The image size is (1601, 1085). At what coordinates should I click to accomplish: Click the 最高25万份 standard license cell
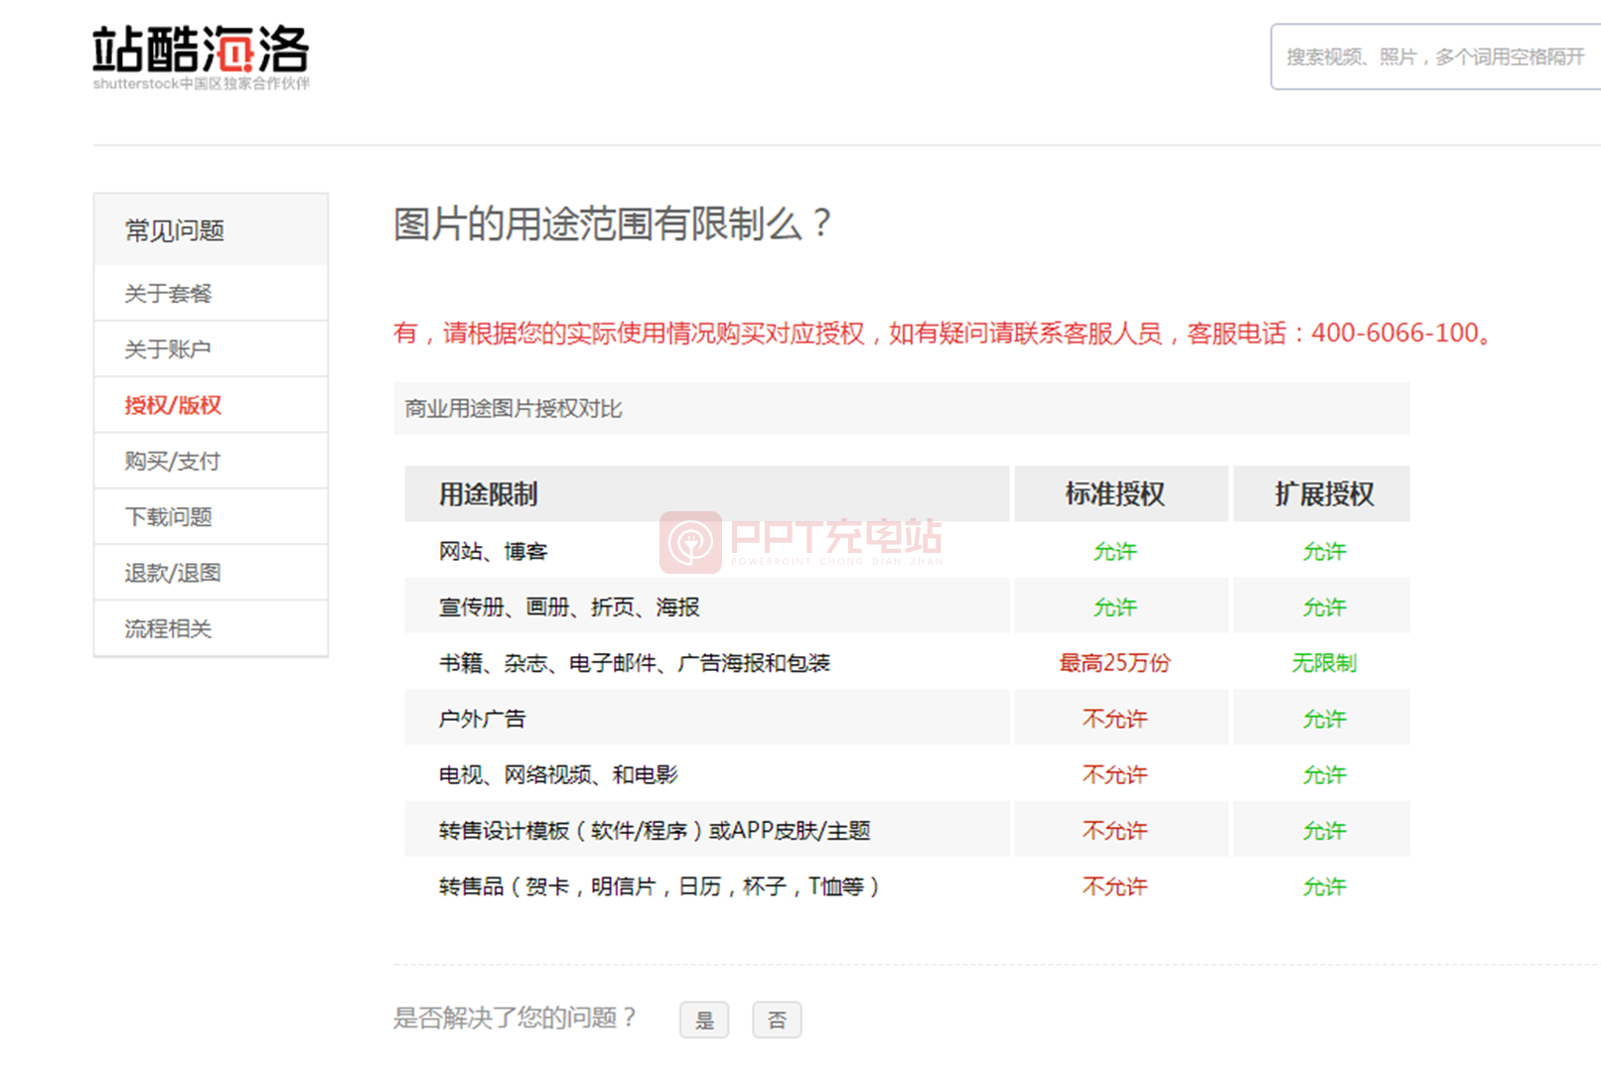tap(1115, 663)
